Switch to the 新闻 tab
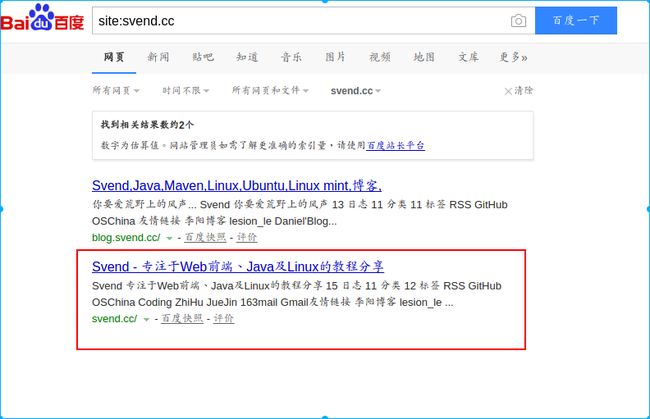This screenshot has width=650, height=419. pos(158,57)
